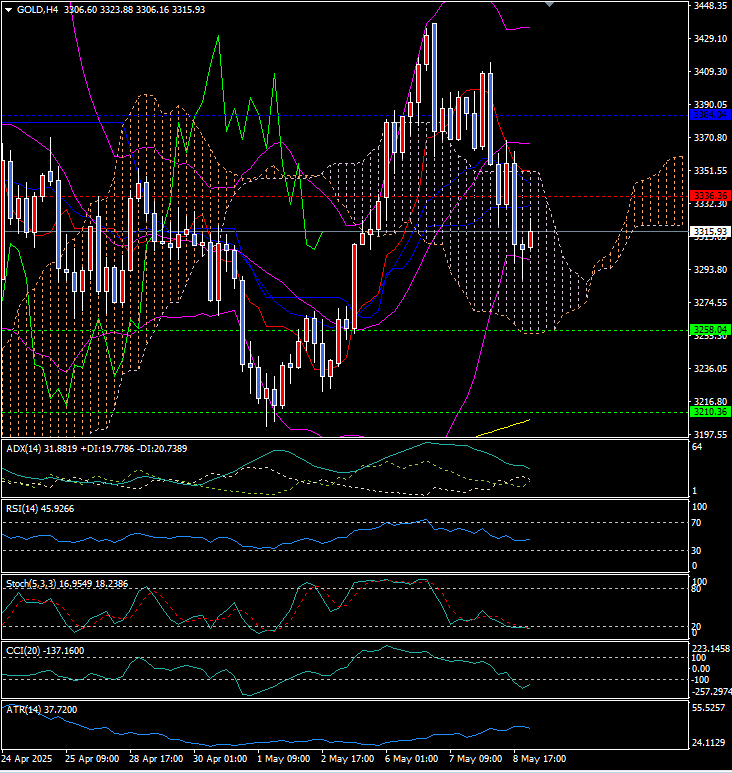Click the 3274.55 price scale value
Screen dimensions: 732x773
pos(710,303)
